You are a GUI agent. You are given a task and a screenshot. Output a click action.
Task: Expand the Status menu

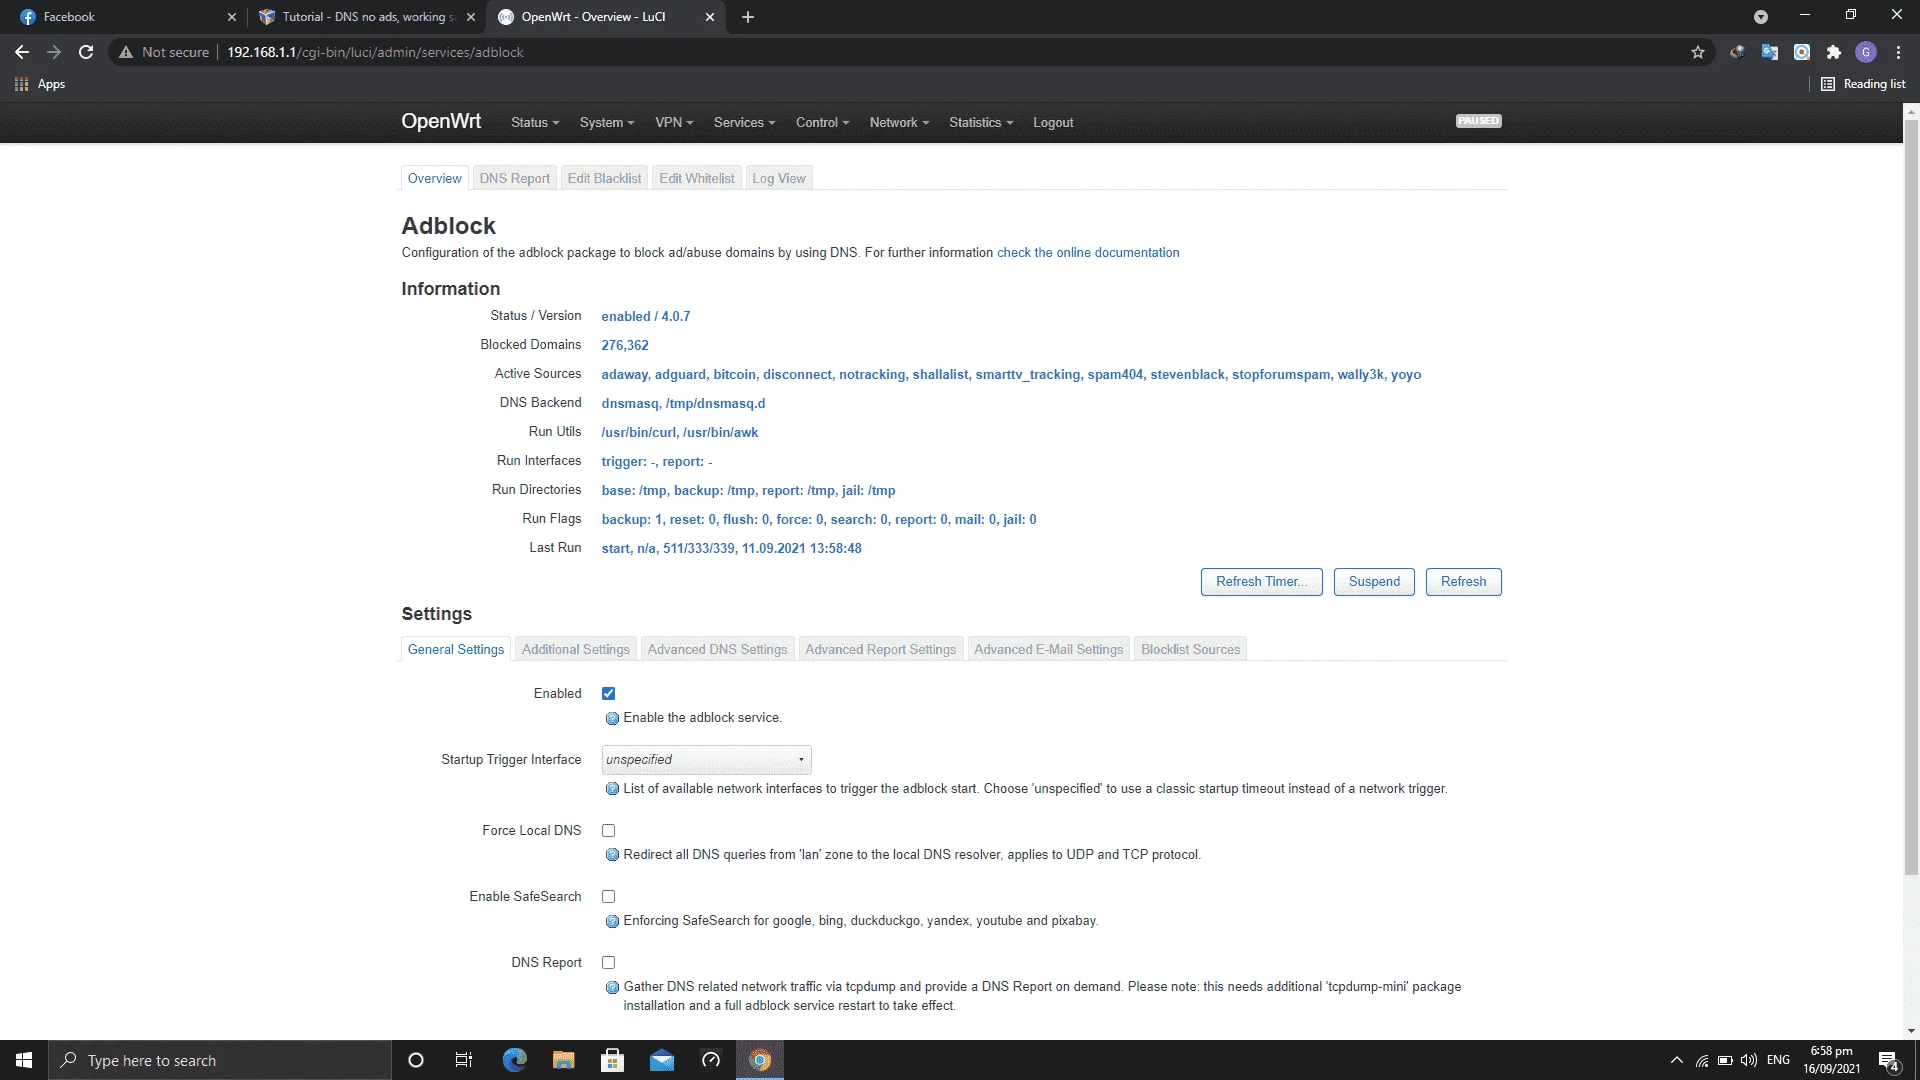pos(535,122)
